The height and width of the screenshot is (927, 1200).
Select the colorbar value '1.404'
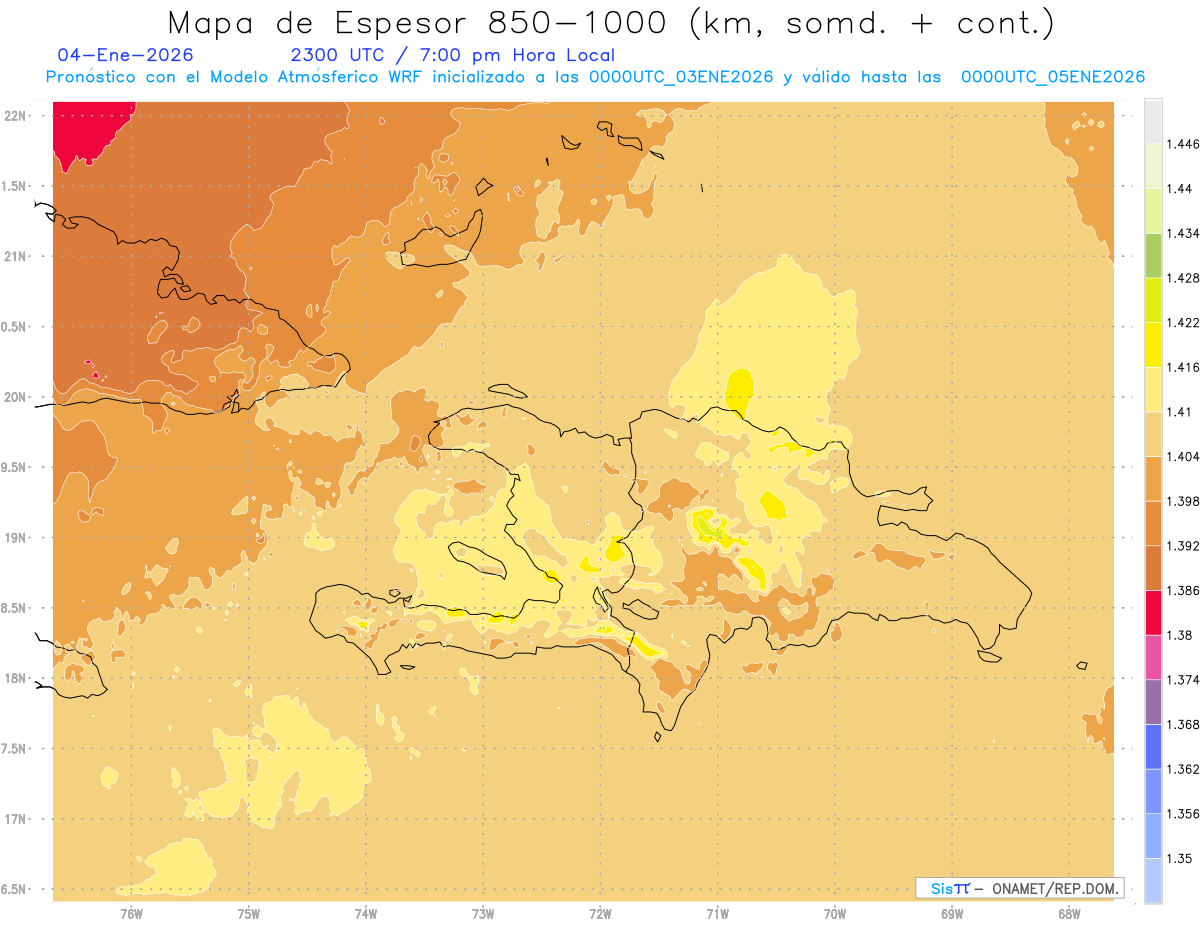1183,456
